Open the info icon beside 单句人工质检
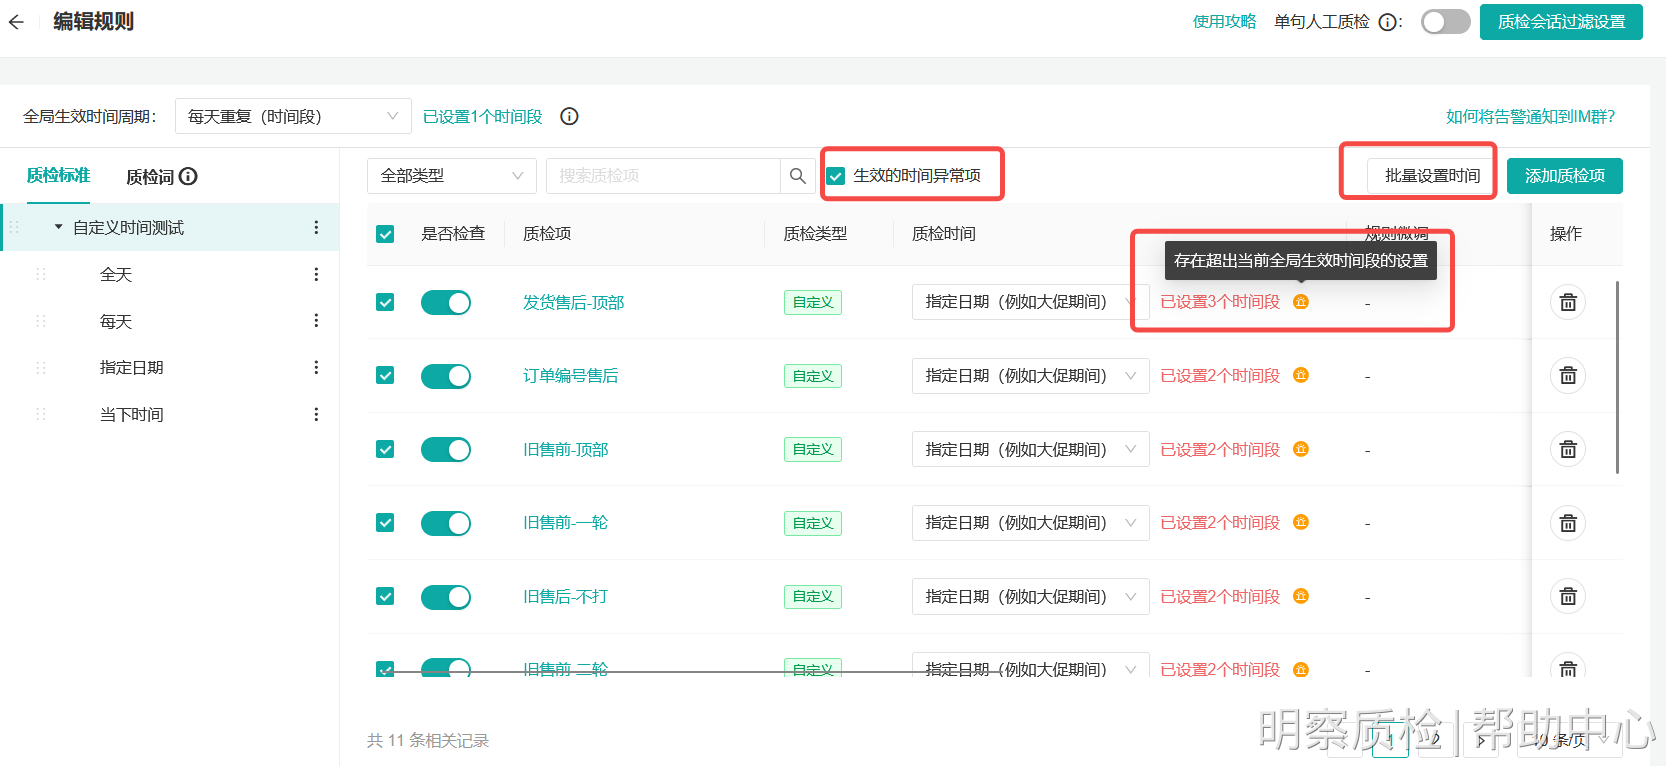 click(1388, 22)
